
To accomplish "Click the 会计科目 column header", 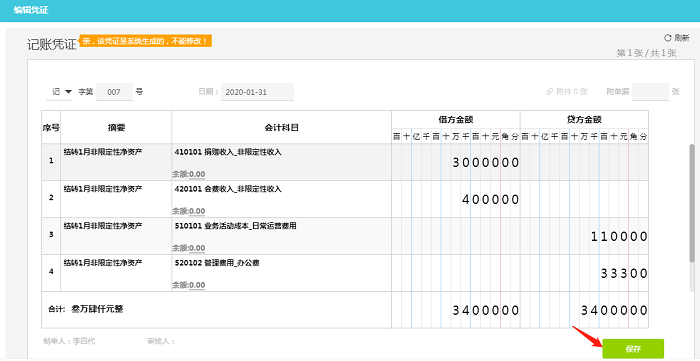I will [281, 128].
